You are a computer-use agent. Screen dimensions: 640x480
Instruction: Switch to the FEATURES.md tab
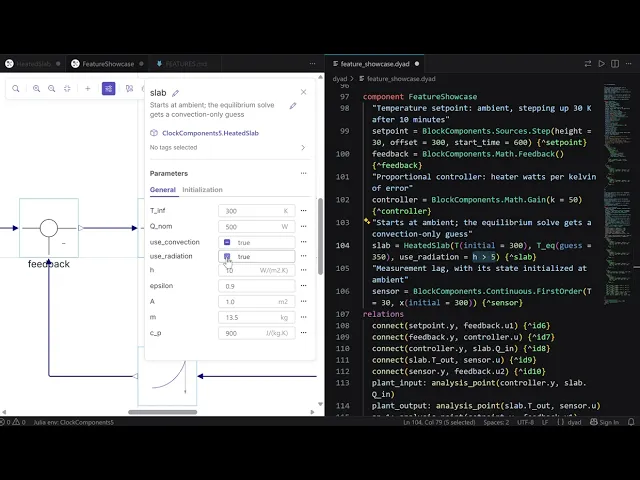pos(186,64)
